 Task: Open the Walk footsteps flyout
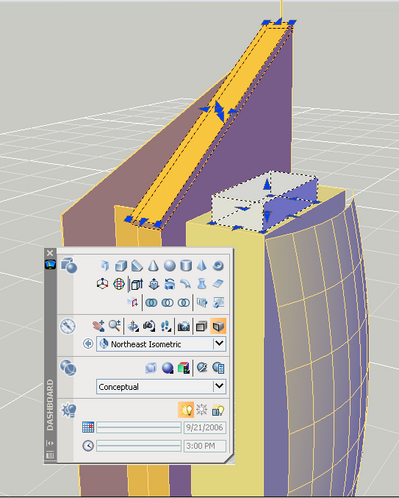click(166, 326)
